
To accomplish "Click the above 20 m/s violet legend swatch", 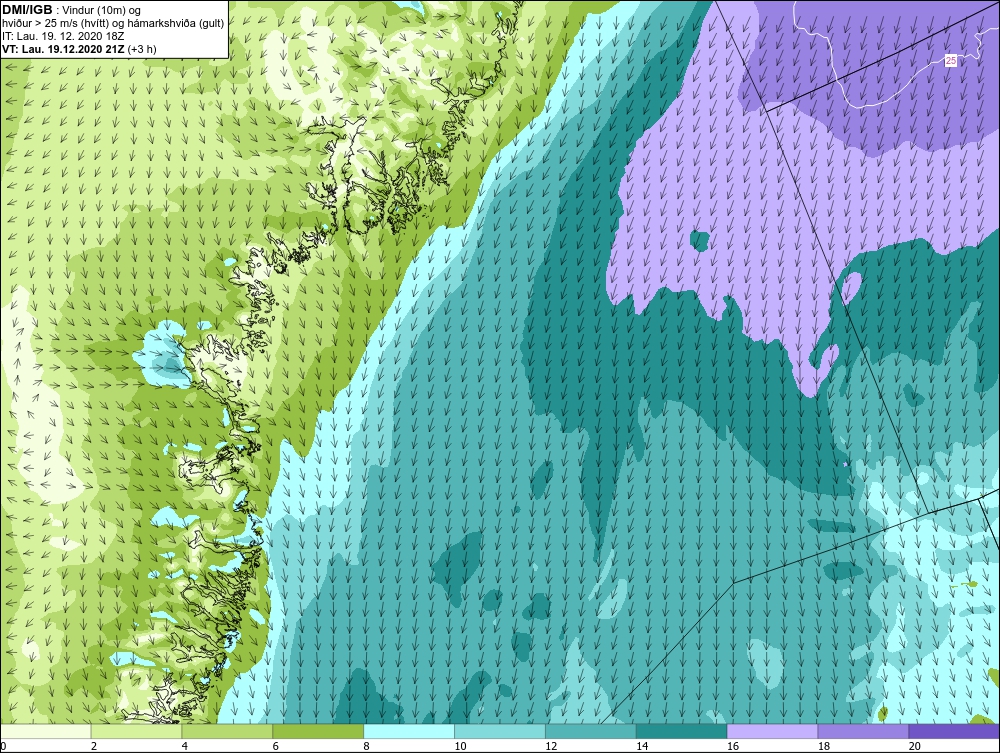I will click(x=954, y=731).
